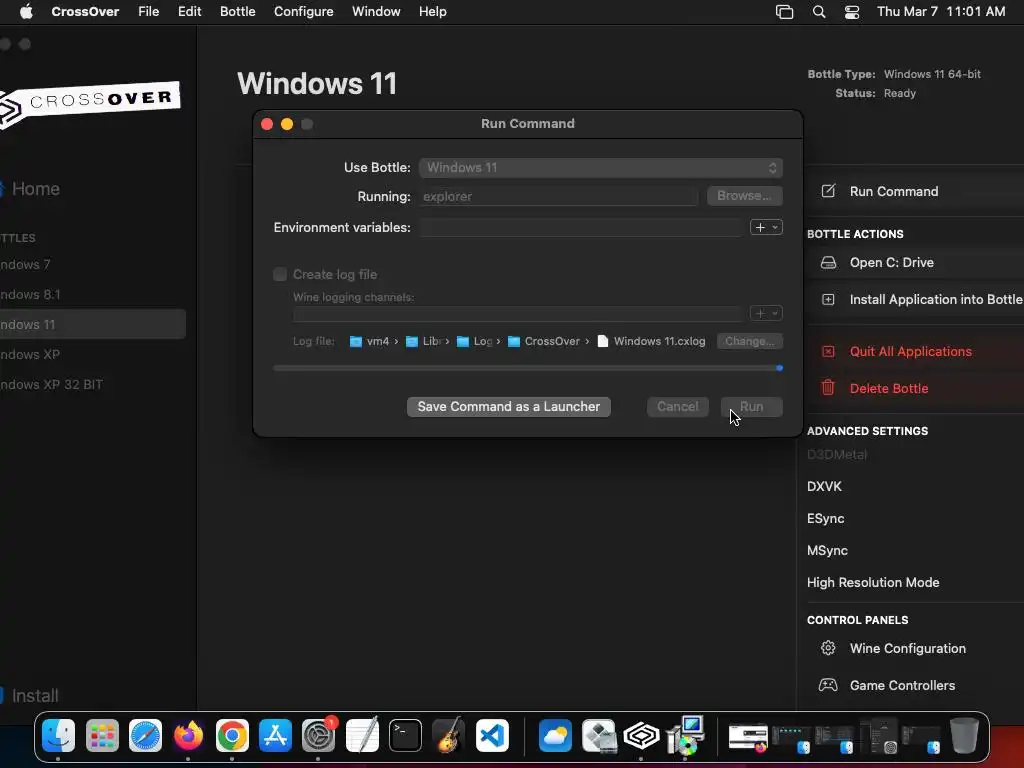
Task: Click the Running command input field
Action: coord(559,197)
